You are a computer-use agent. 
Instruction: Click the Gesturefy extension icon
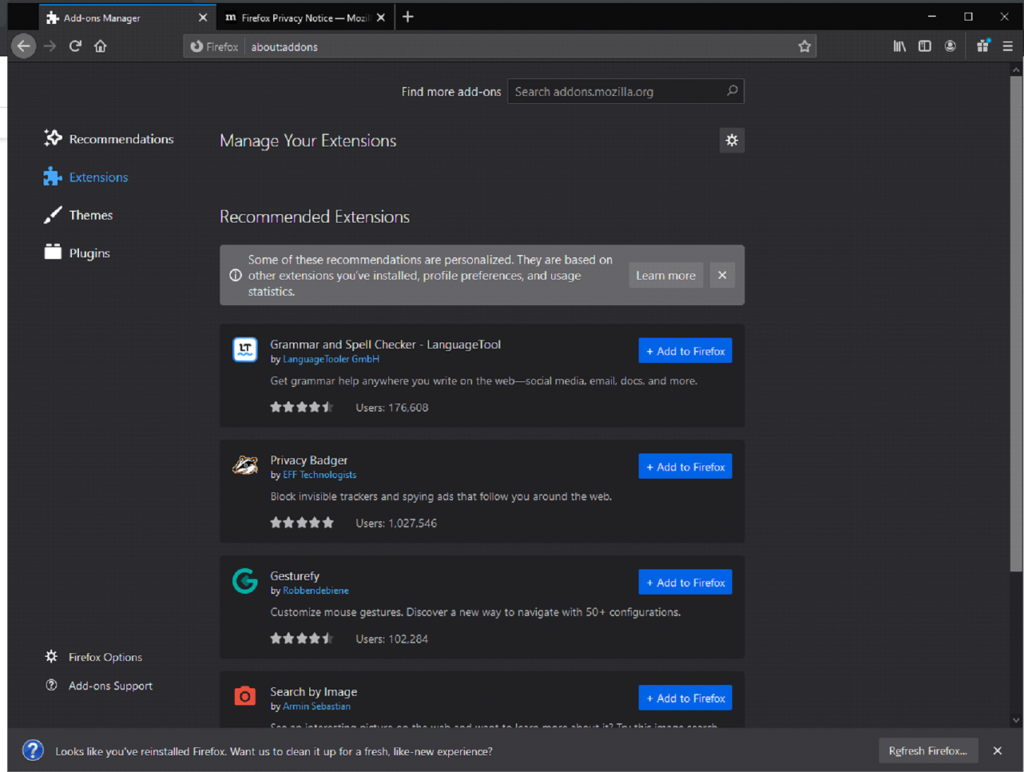(245, 581)
